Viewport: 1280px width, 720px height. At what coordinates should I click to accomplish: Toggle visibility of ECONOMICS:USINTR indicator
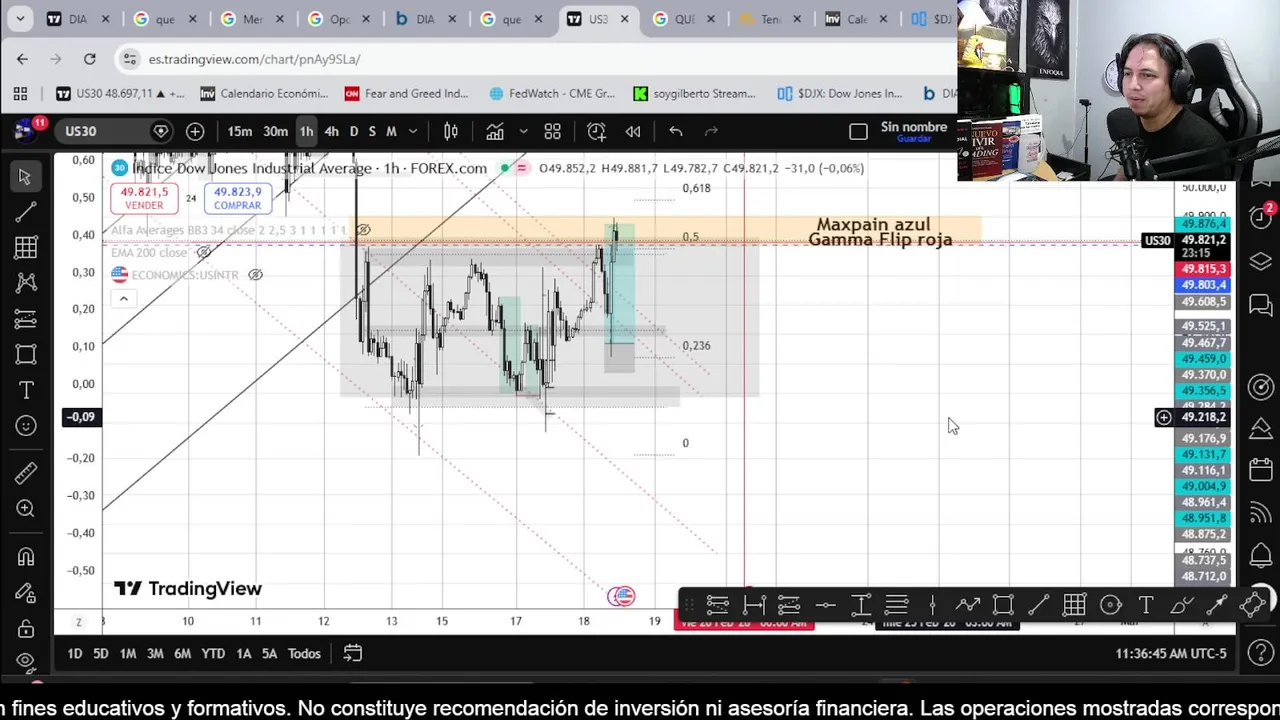click(255, 275)
